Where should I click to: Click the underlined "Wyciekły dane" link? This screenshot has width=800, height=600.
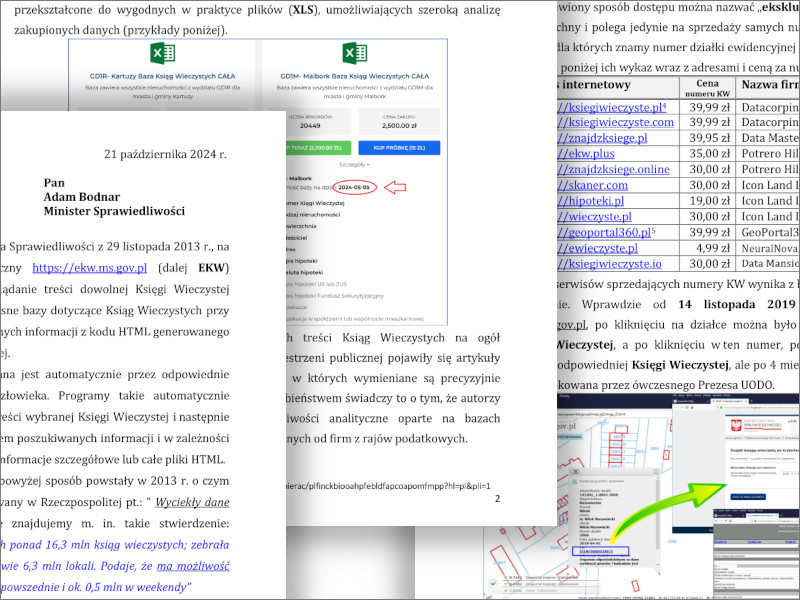(x=192, y=503)
